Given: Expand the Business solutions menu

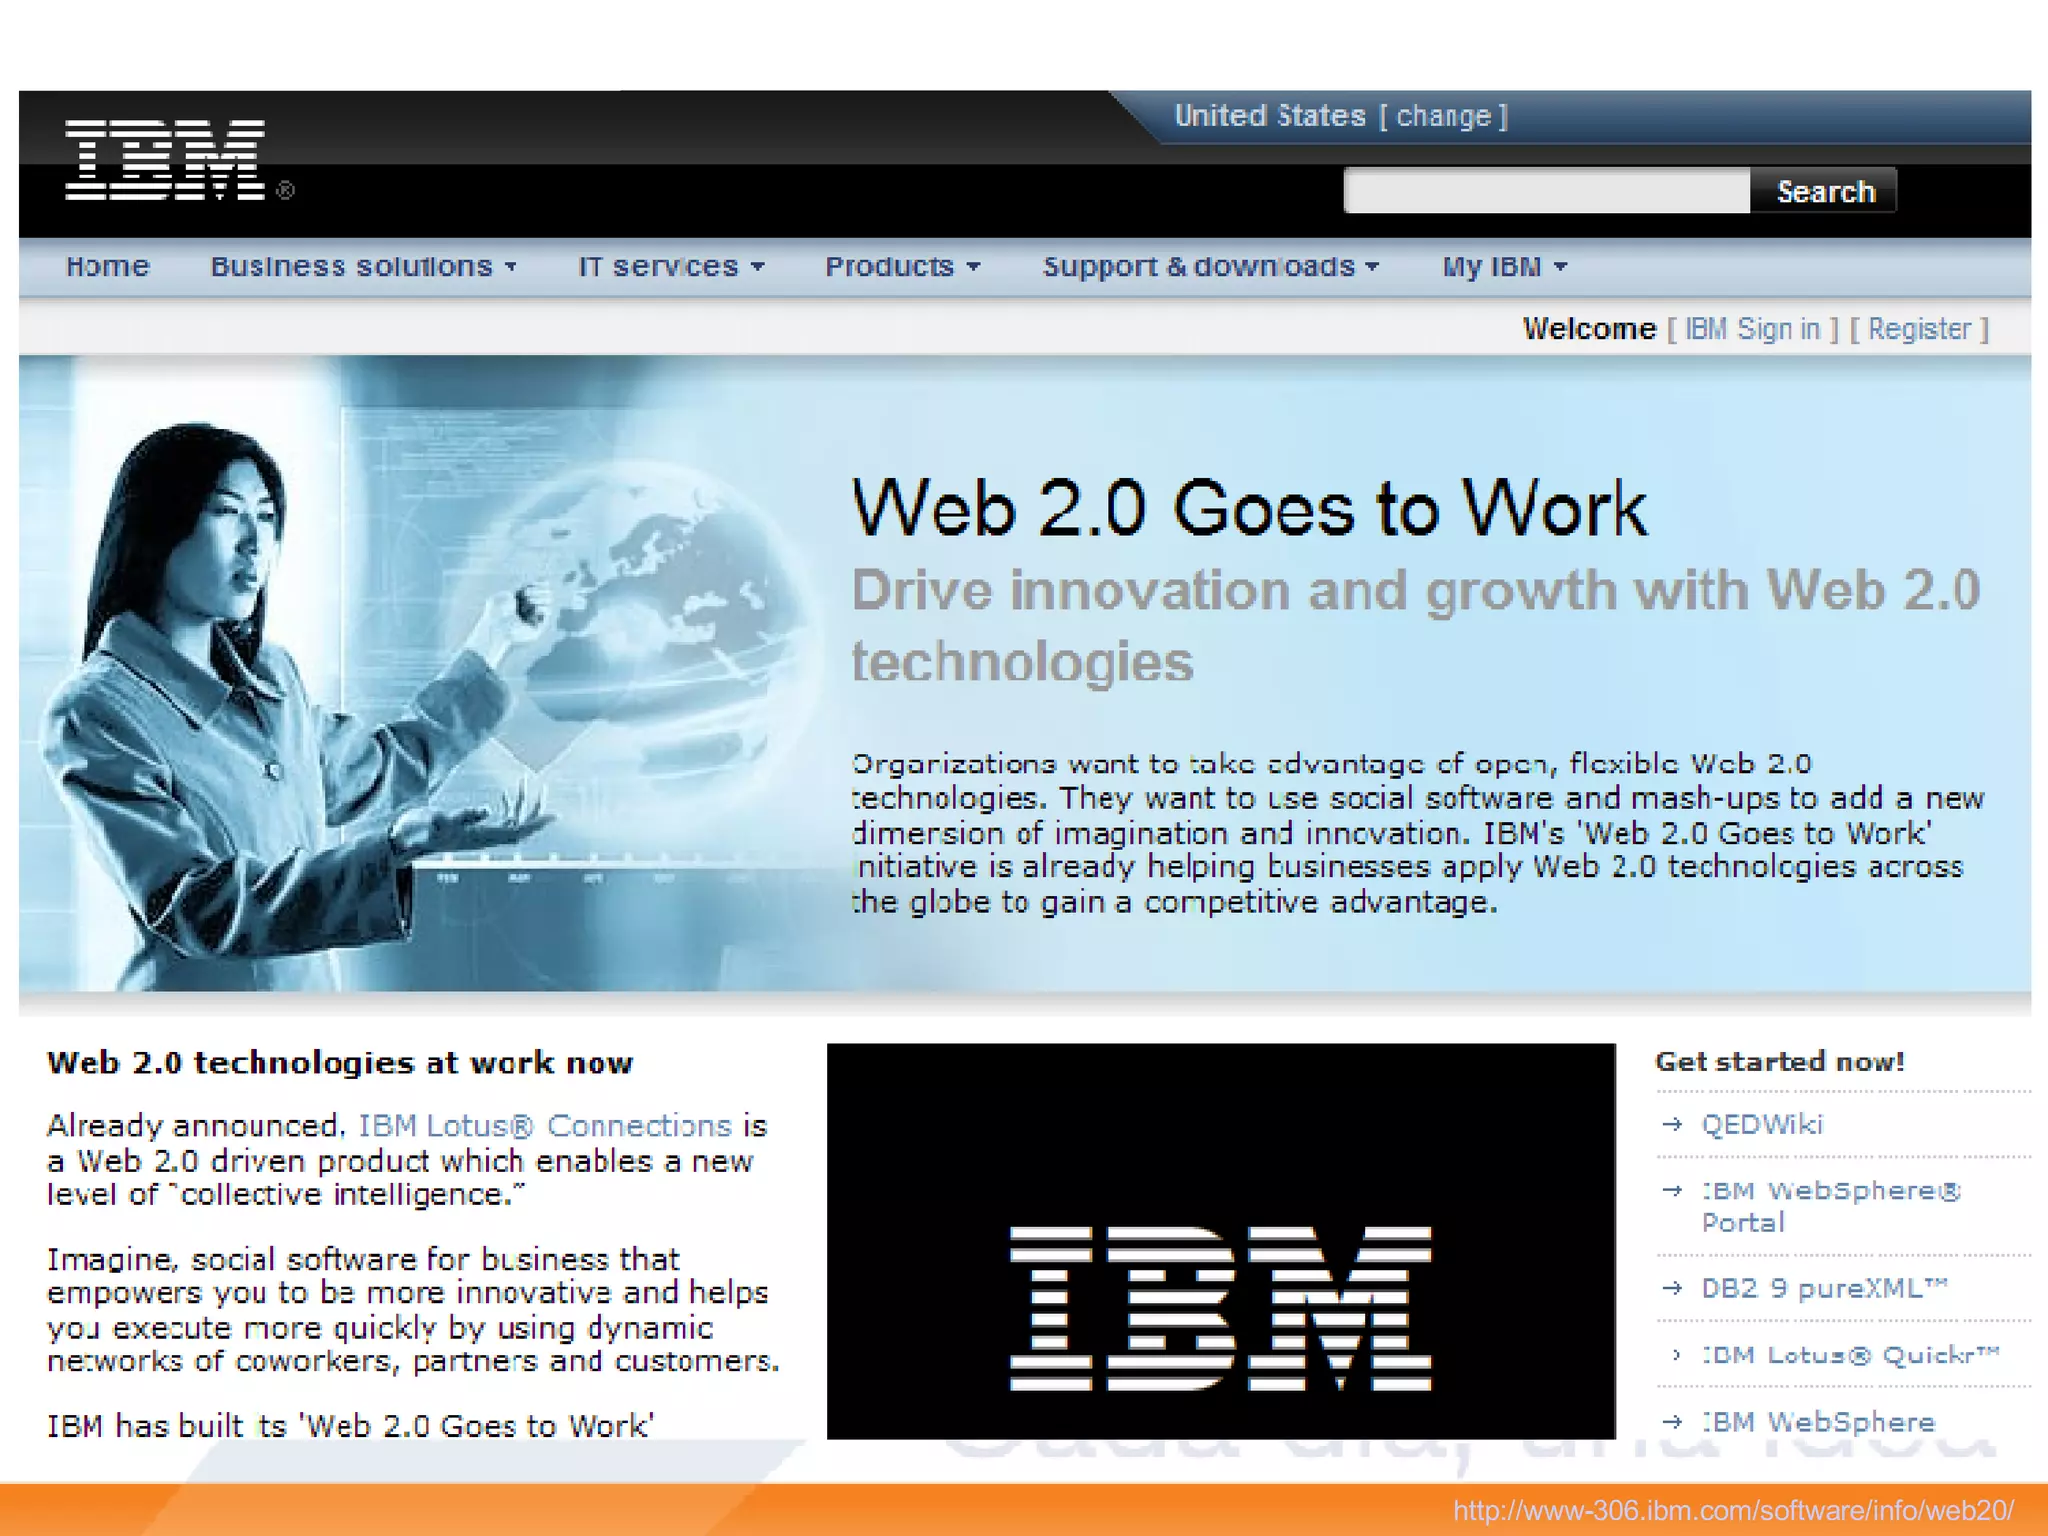Looking at the screenshot, I should [x=363, y=266].
